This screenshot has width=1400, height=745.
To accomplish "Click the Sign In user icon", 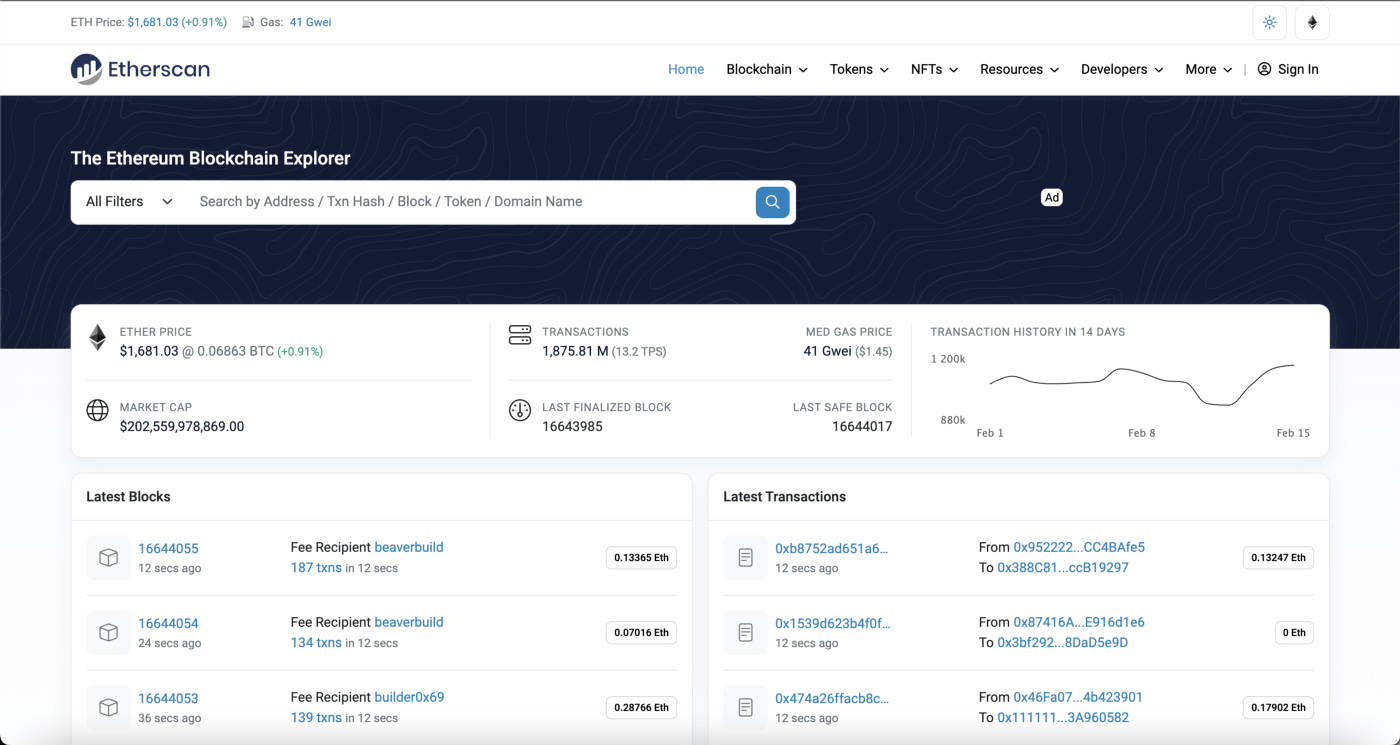I will coord(1264,69).
